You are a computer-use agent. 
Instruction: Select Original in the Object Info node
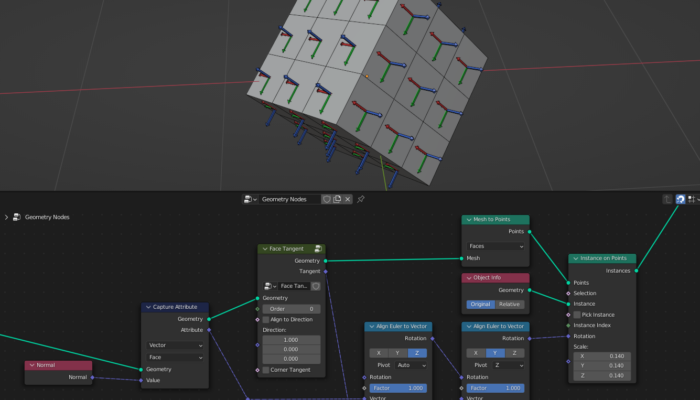click(x=482, y=304)
